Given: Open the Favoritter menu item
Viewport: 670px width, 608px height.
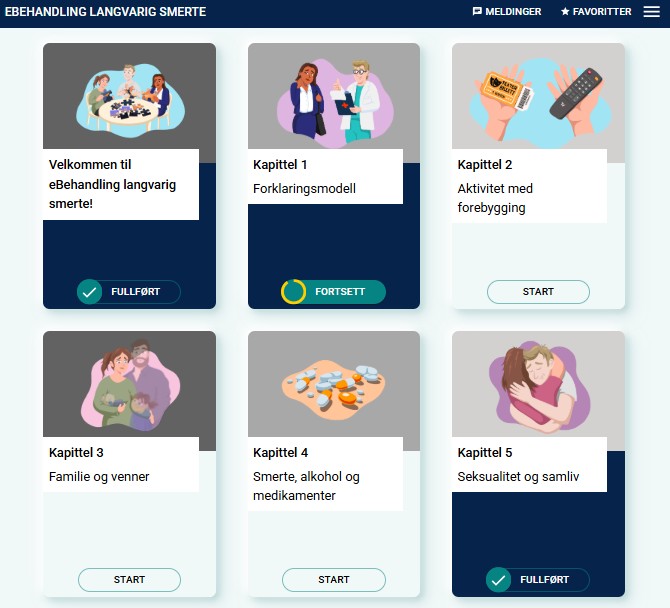Looking at the screenshot, I should (x=596, y=12).
